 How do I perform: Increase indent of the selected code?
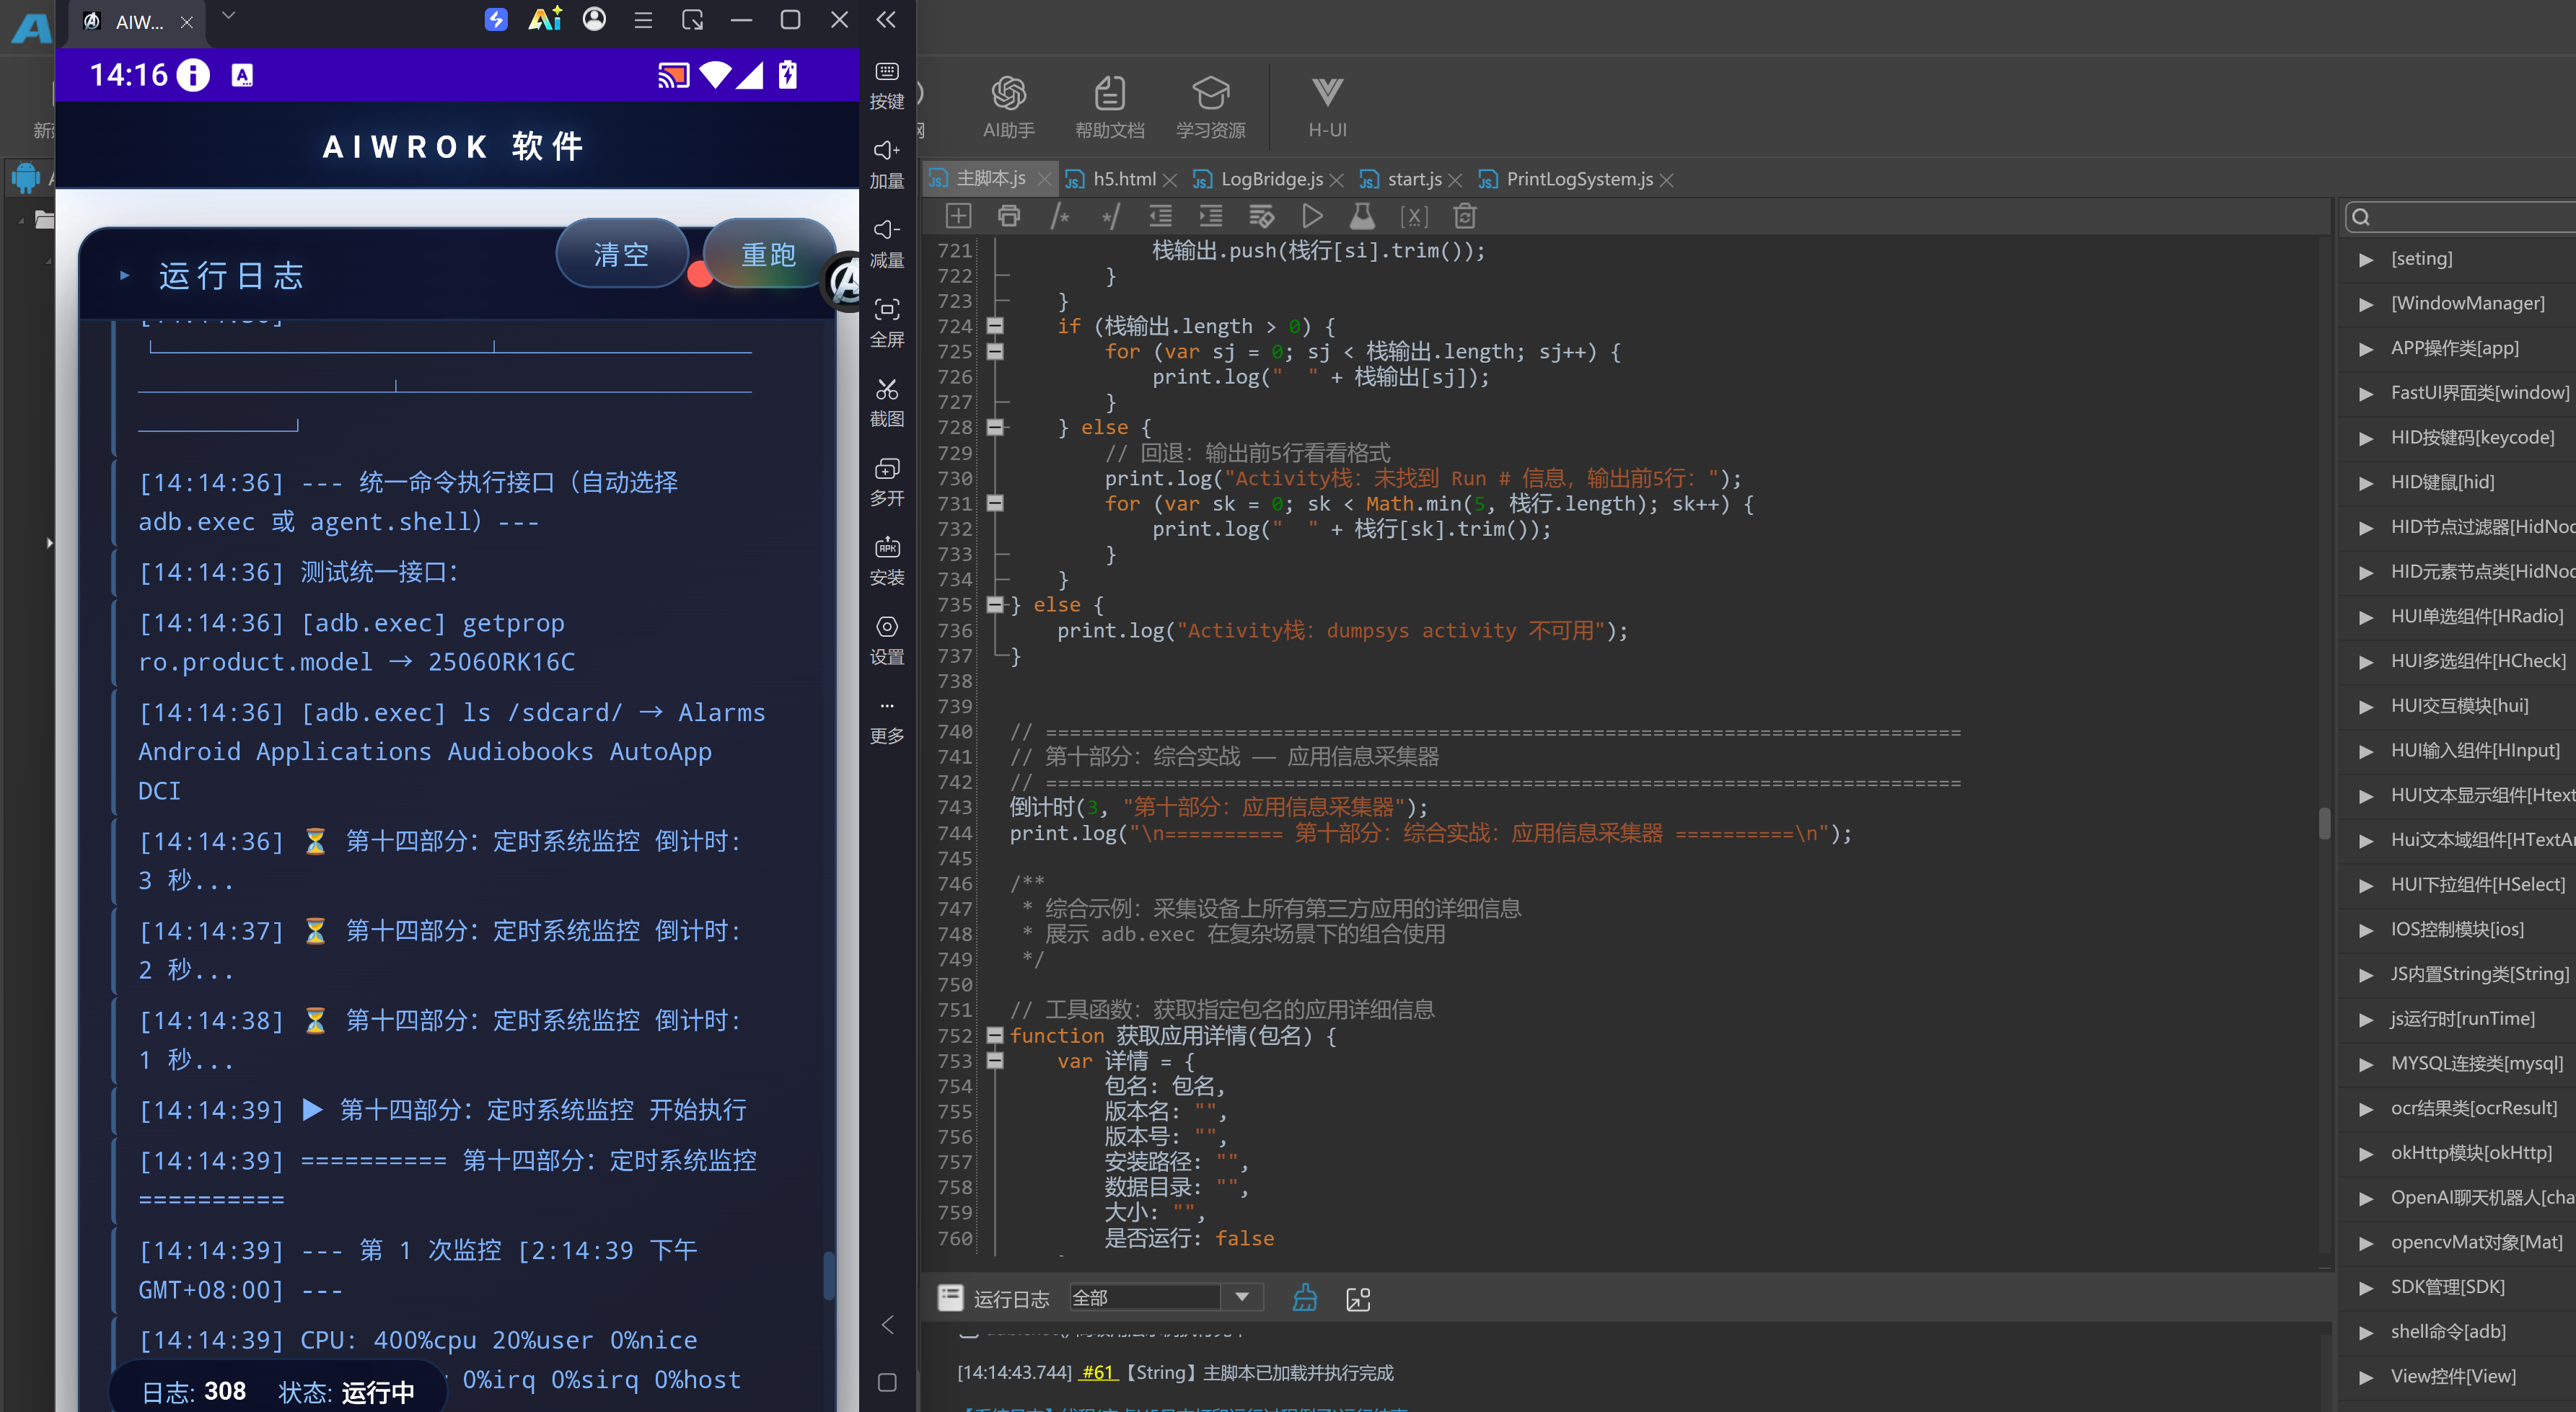(1211, 216)
